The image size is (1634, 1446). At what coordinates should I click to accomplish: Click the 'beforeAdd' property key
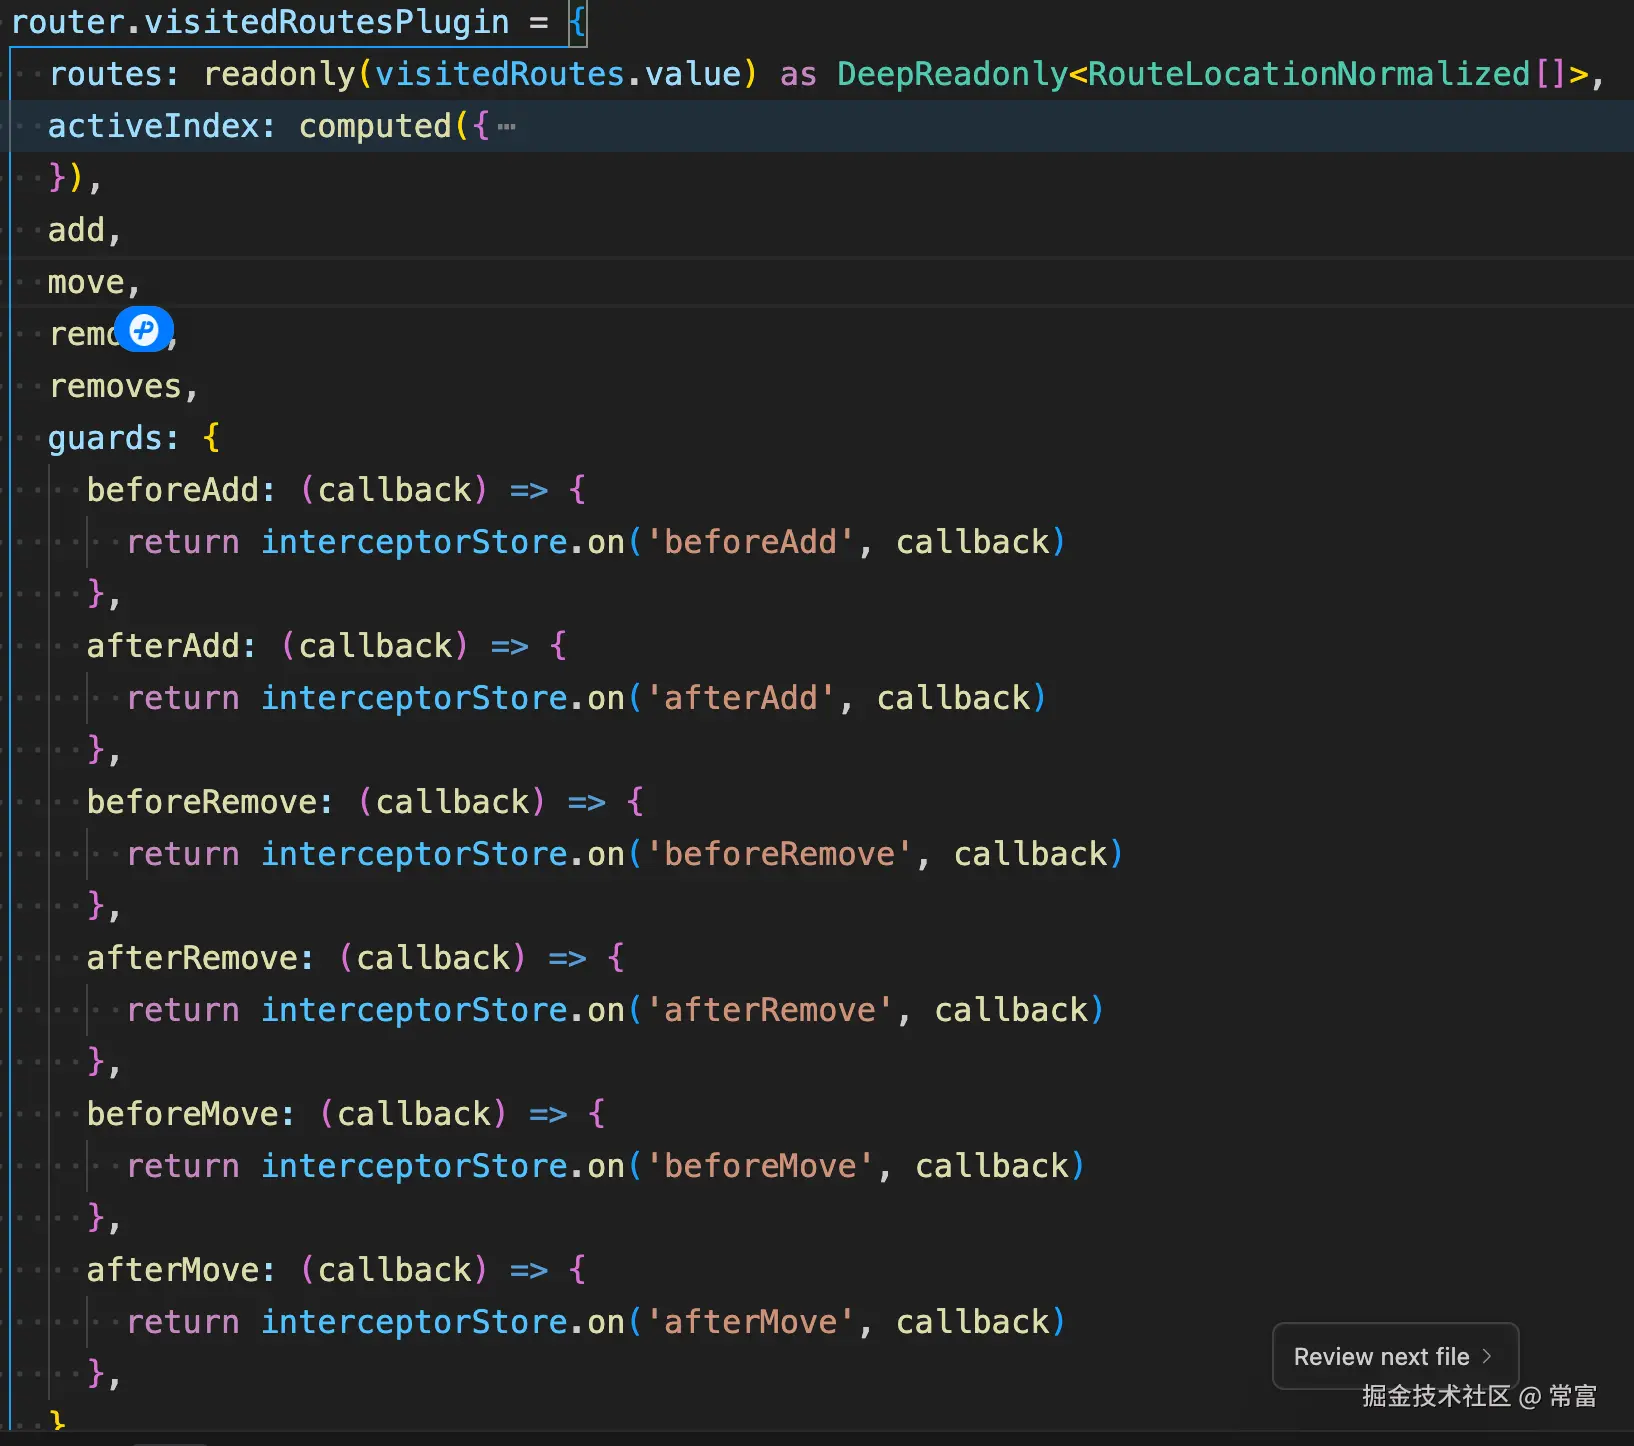pyautogui.click(x=173, y=490)
